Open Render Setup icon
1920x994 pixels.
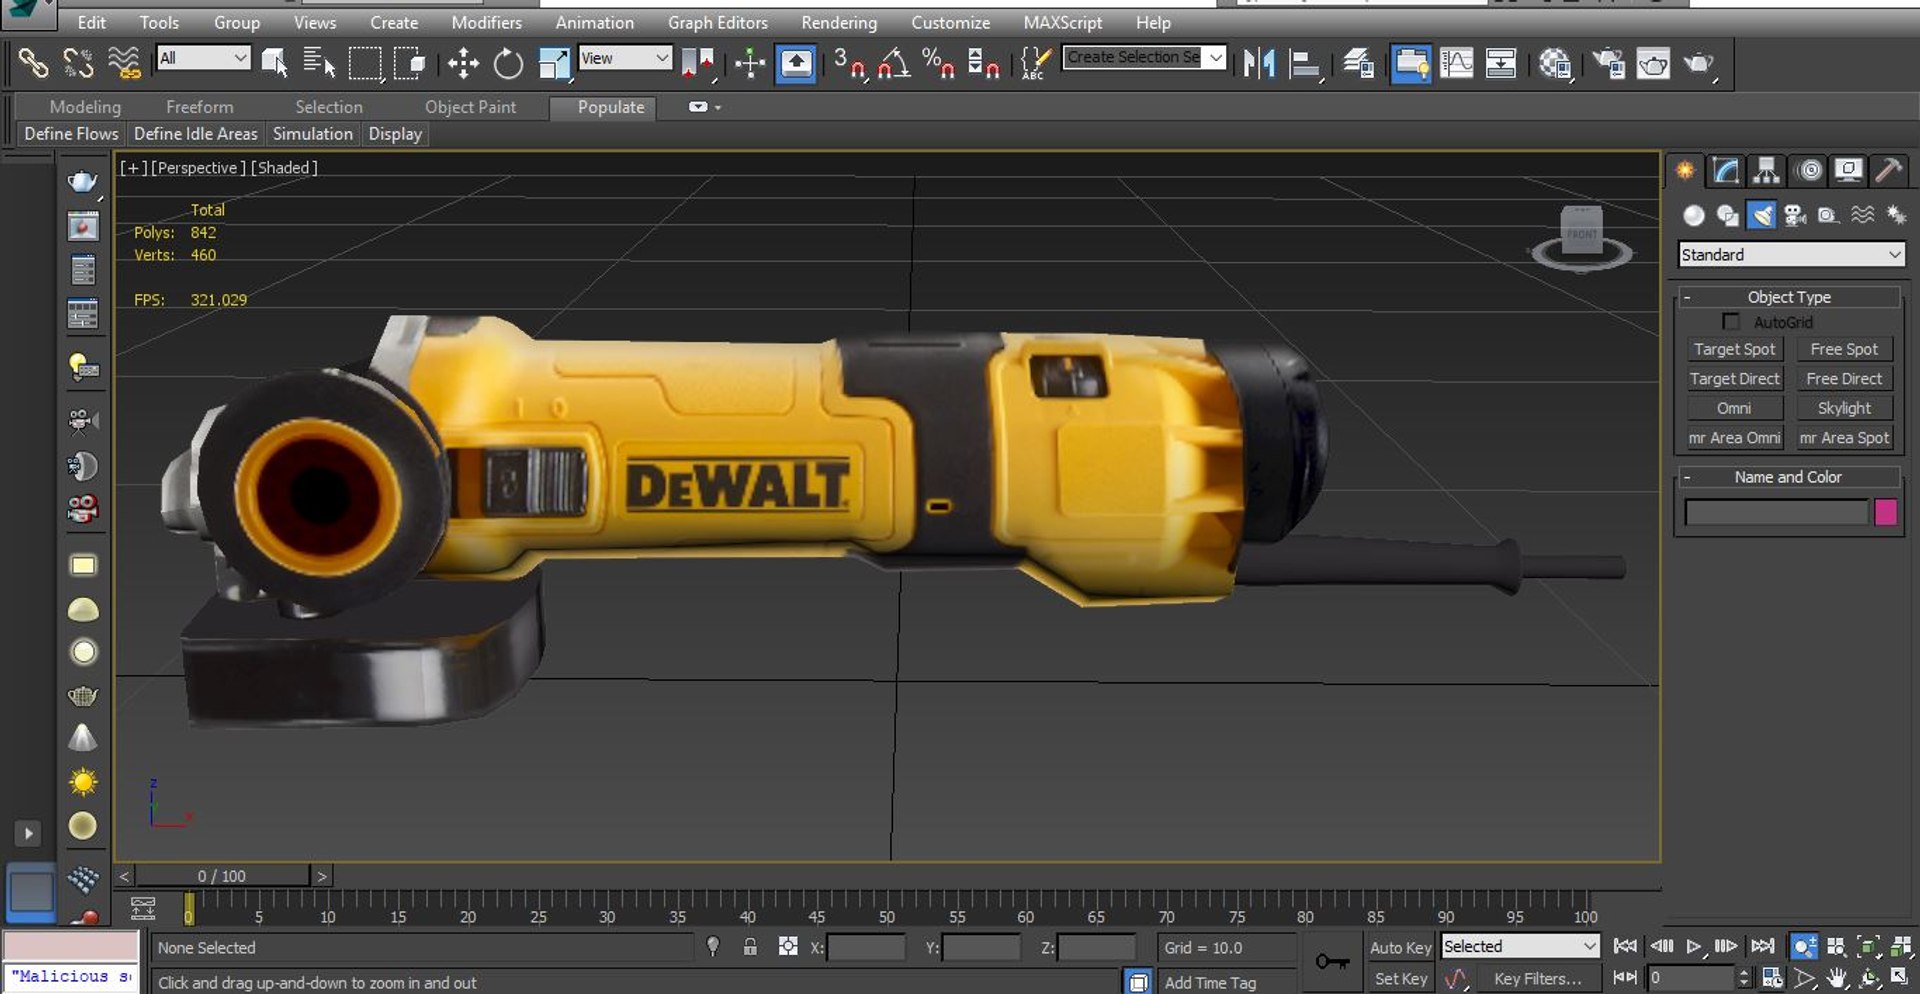[1609, 64]
